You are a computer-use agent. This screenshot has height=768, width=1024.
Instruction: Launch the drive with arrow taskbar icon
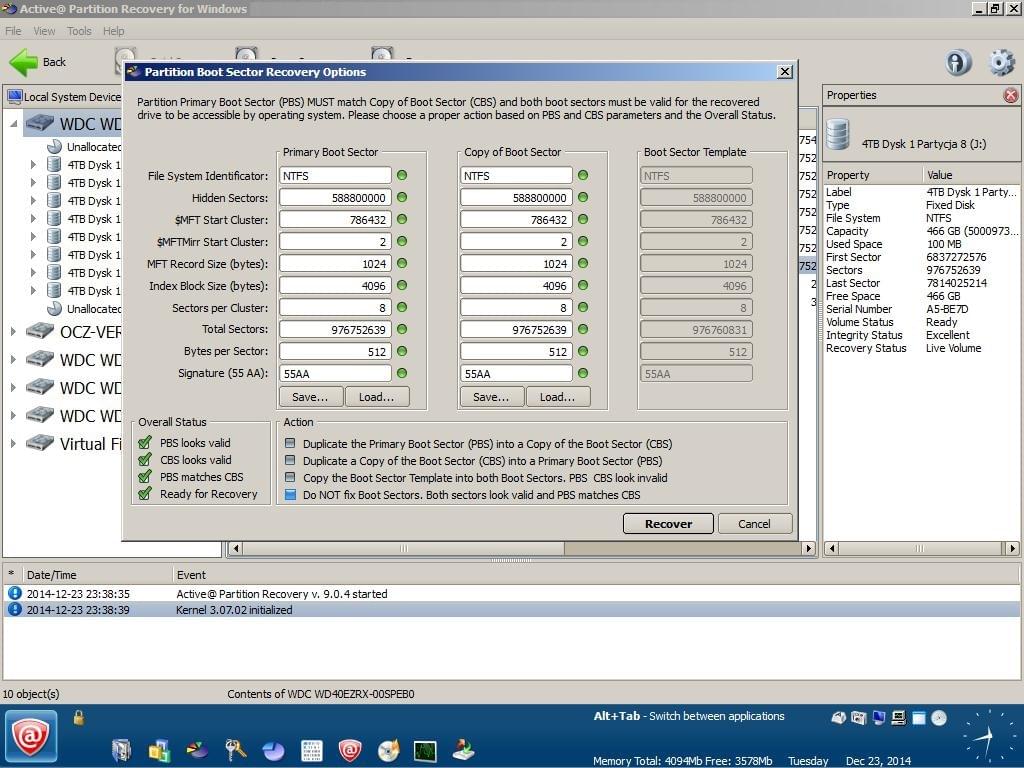[464, 750]
